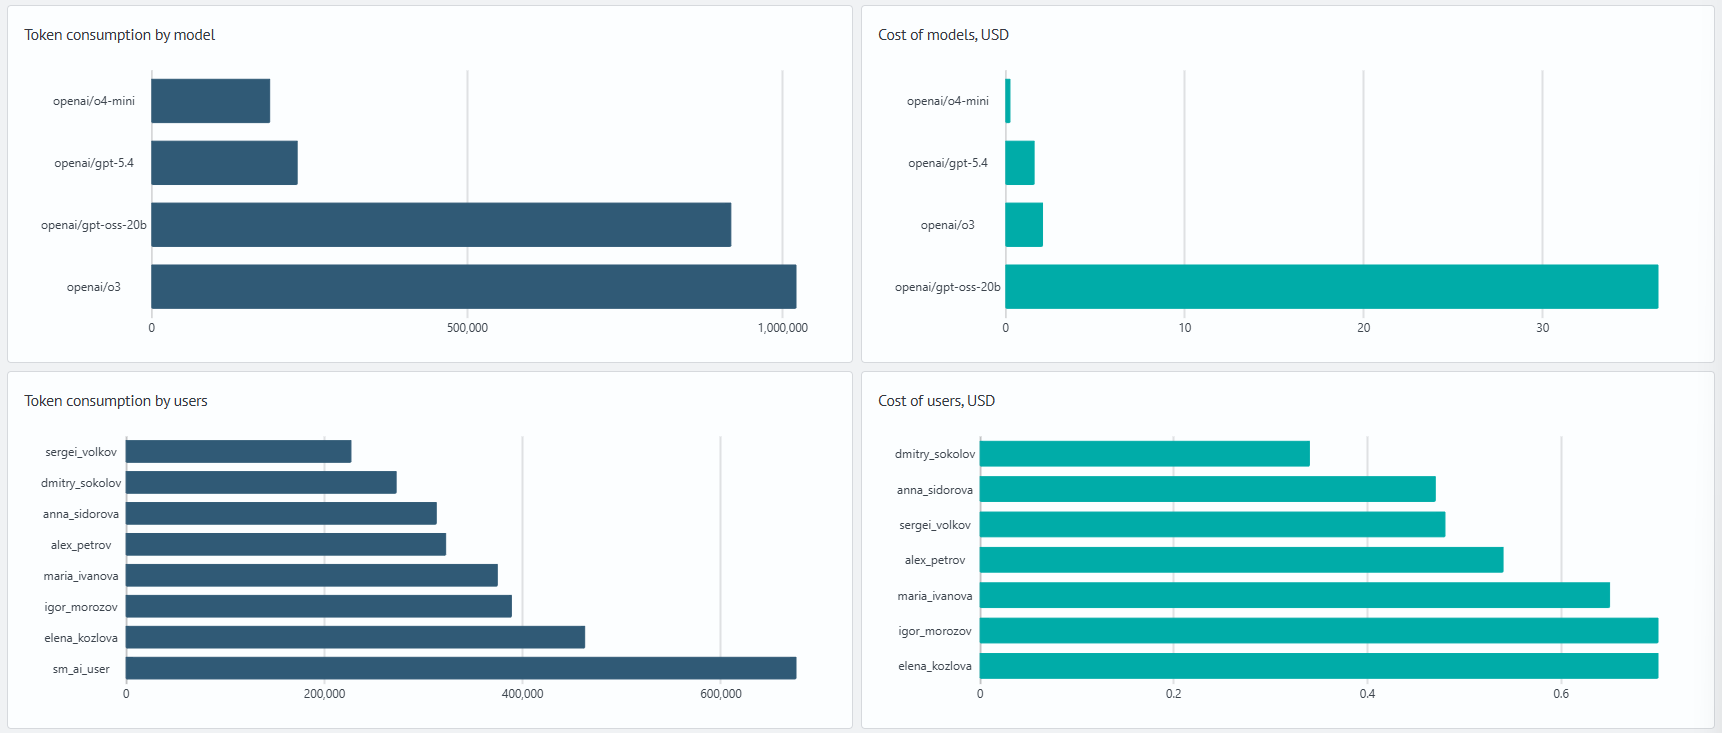Click anna_sidorova label in token users chart

[x=81, y=514]
